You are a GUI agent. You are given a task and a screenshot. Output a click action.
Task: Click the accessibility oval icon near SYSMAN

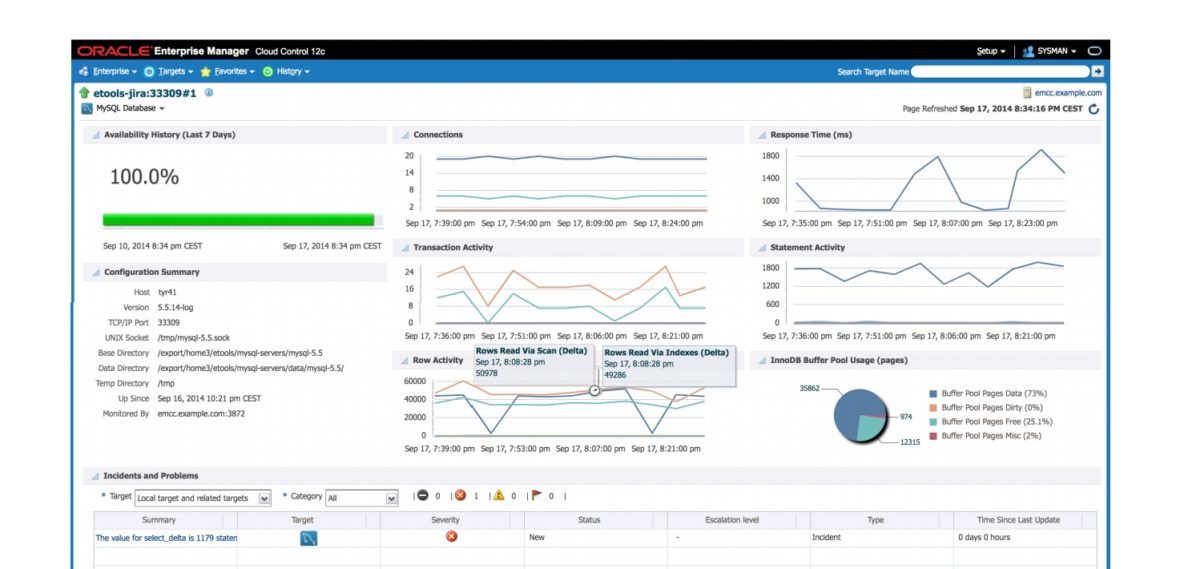[1094, 51]
